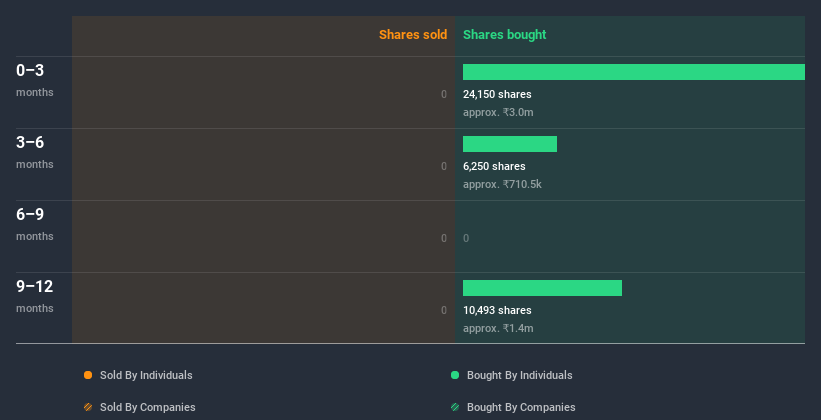This screenshot has width=821, height=420.
Task: Click the Shares bought column header
Action: tap(505, 35)
